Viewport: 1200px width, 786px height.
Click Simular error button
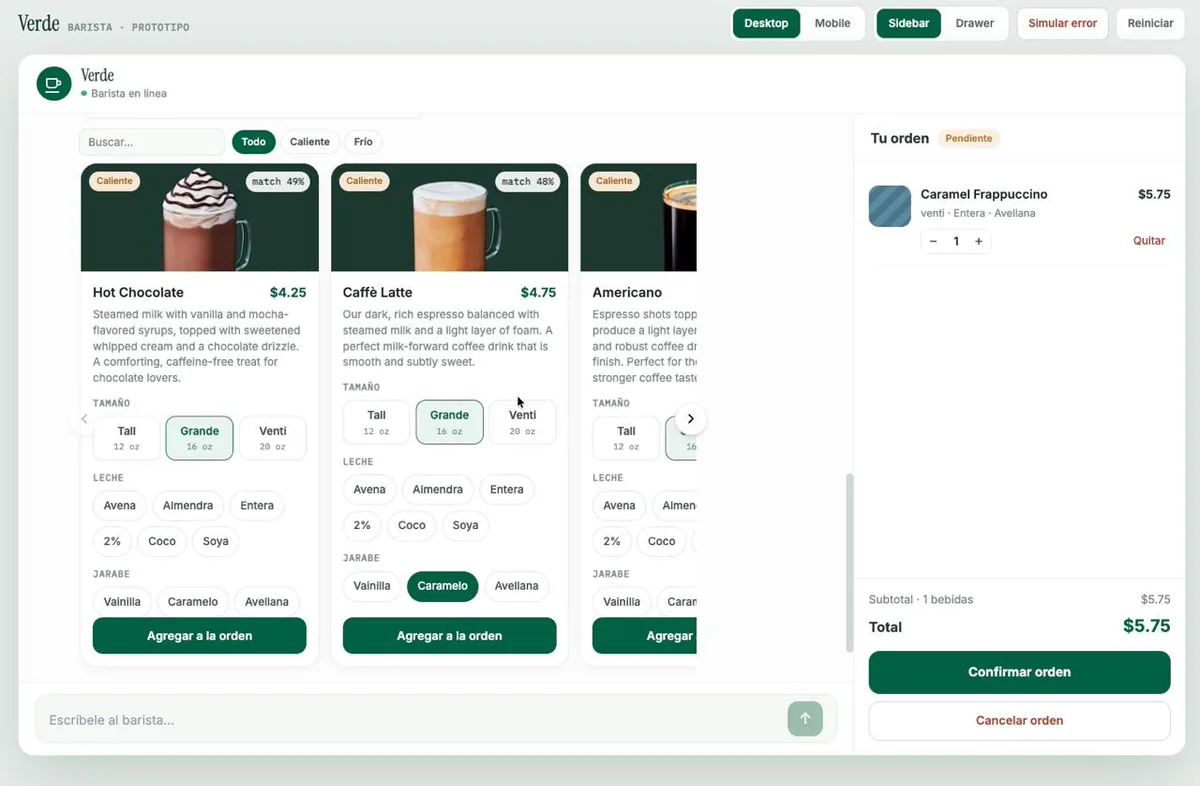(x=1062, y=23)
